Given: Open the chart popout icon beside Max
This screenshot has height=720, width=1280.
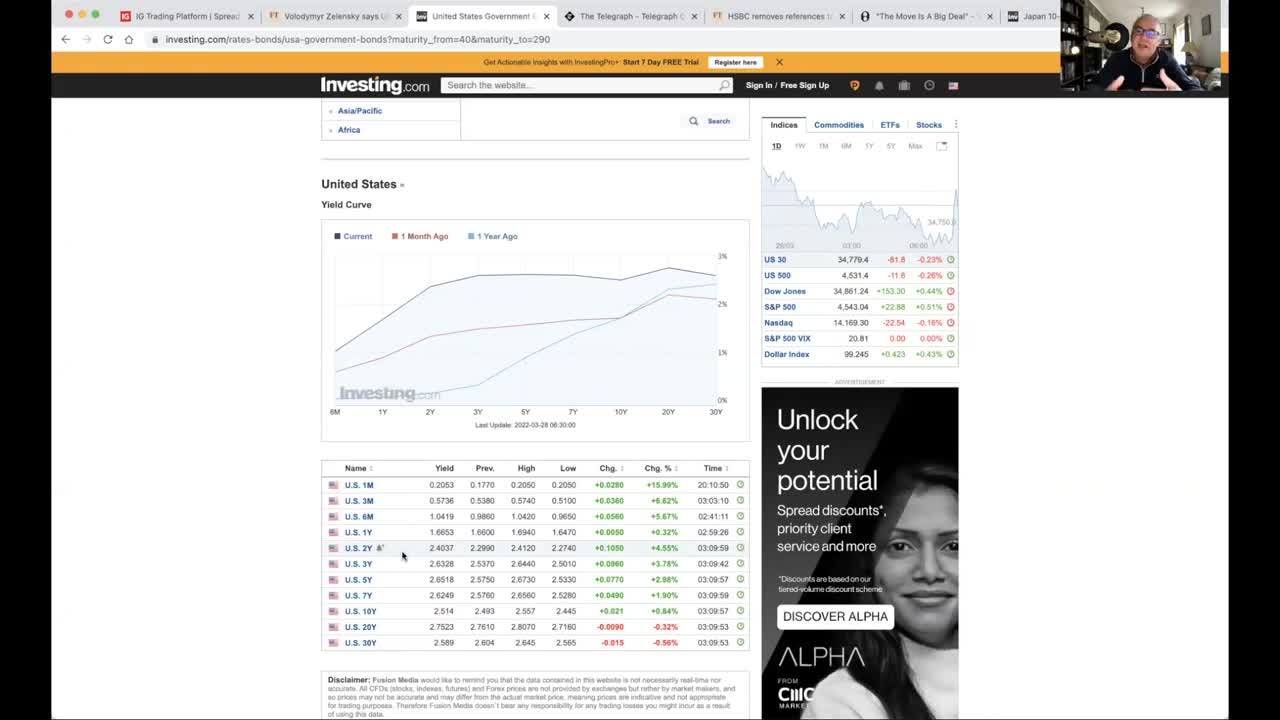Looking at the screenshot, I should [x=941, y=146].
